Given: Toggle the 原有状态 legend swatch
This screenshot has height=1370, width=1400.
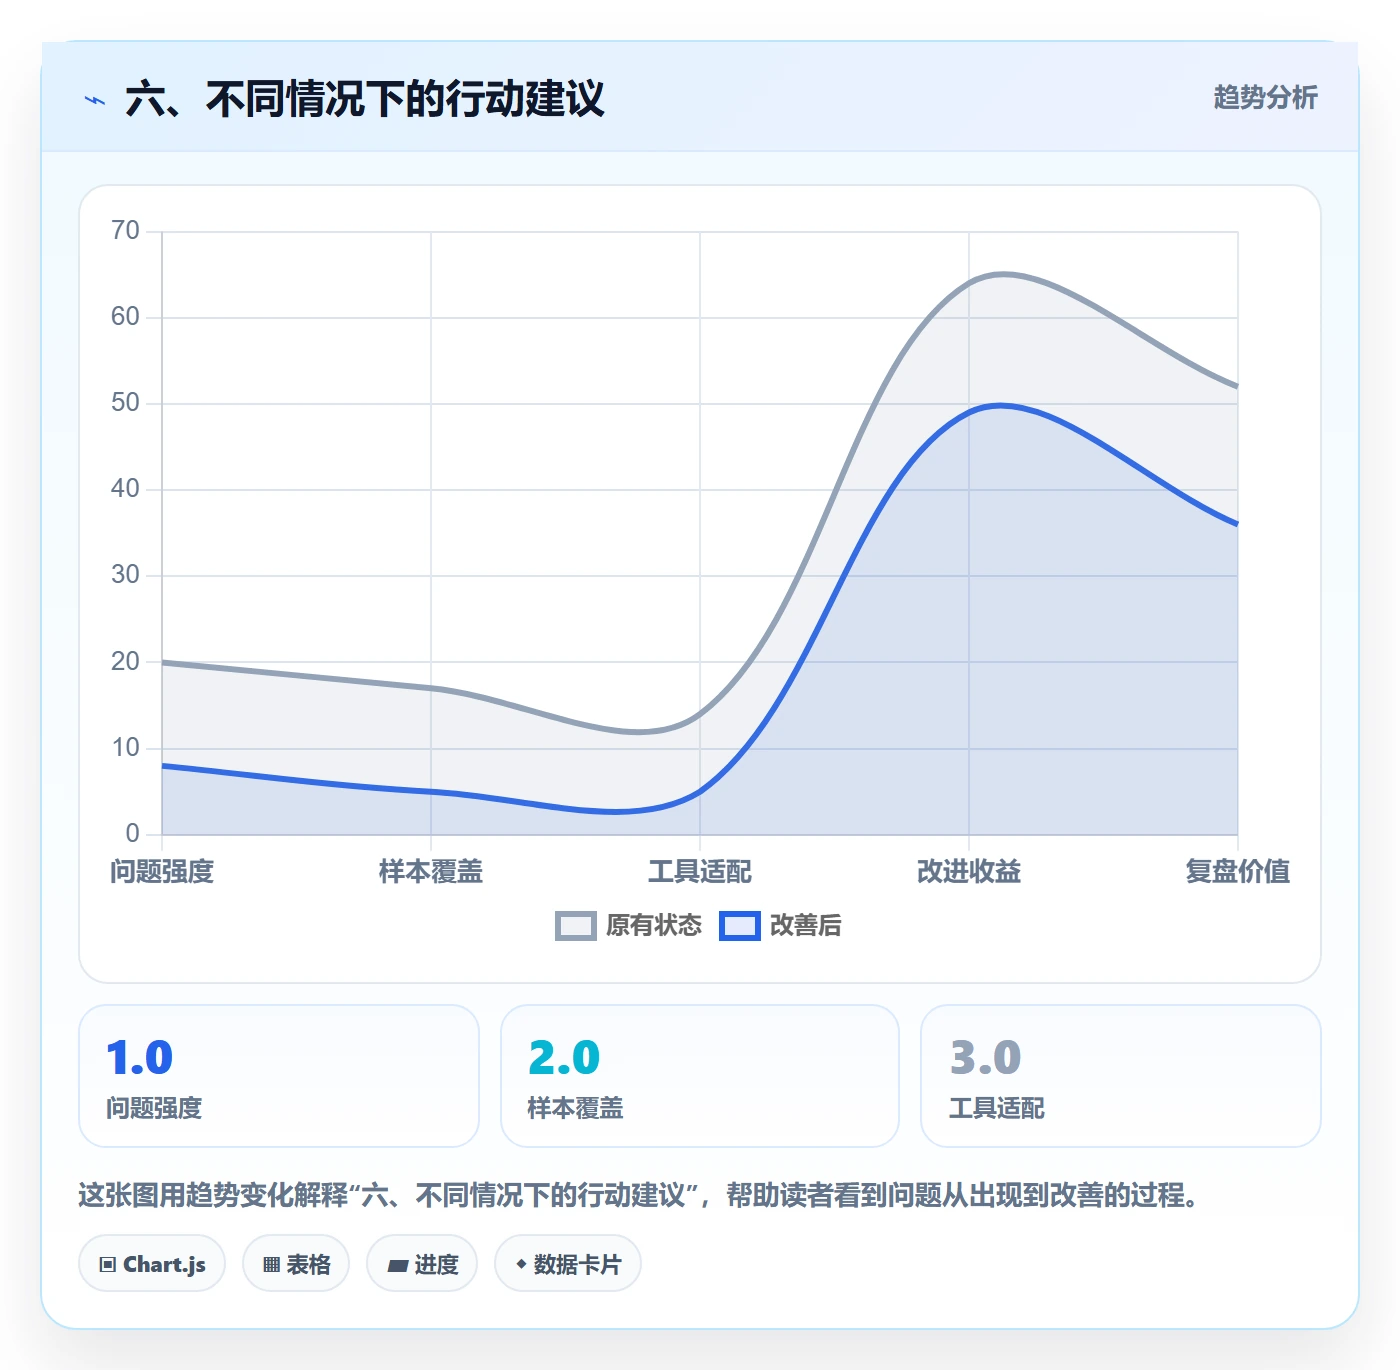Looking at the screenshot, I should [576, 926].
